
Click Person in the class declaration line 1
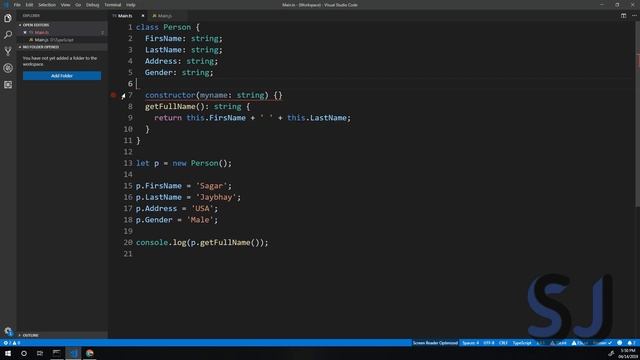177,27
